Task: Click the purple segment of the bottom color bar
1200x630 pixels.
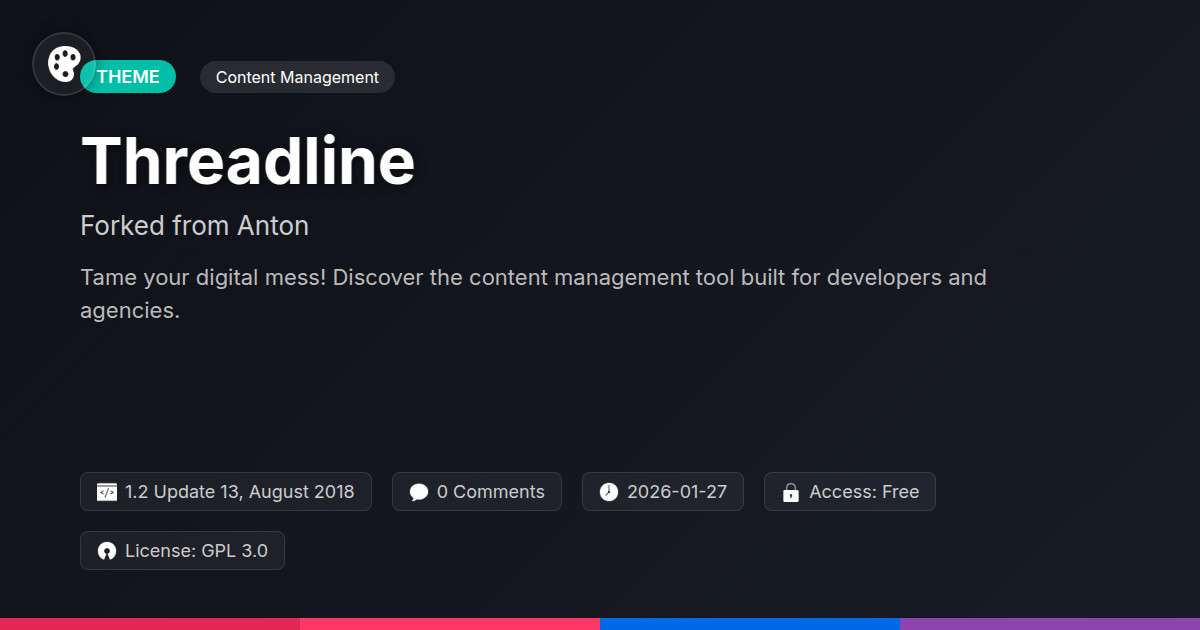Action: pyautogui.click(x=1050, y=623)
